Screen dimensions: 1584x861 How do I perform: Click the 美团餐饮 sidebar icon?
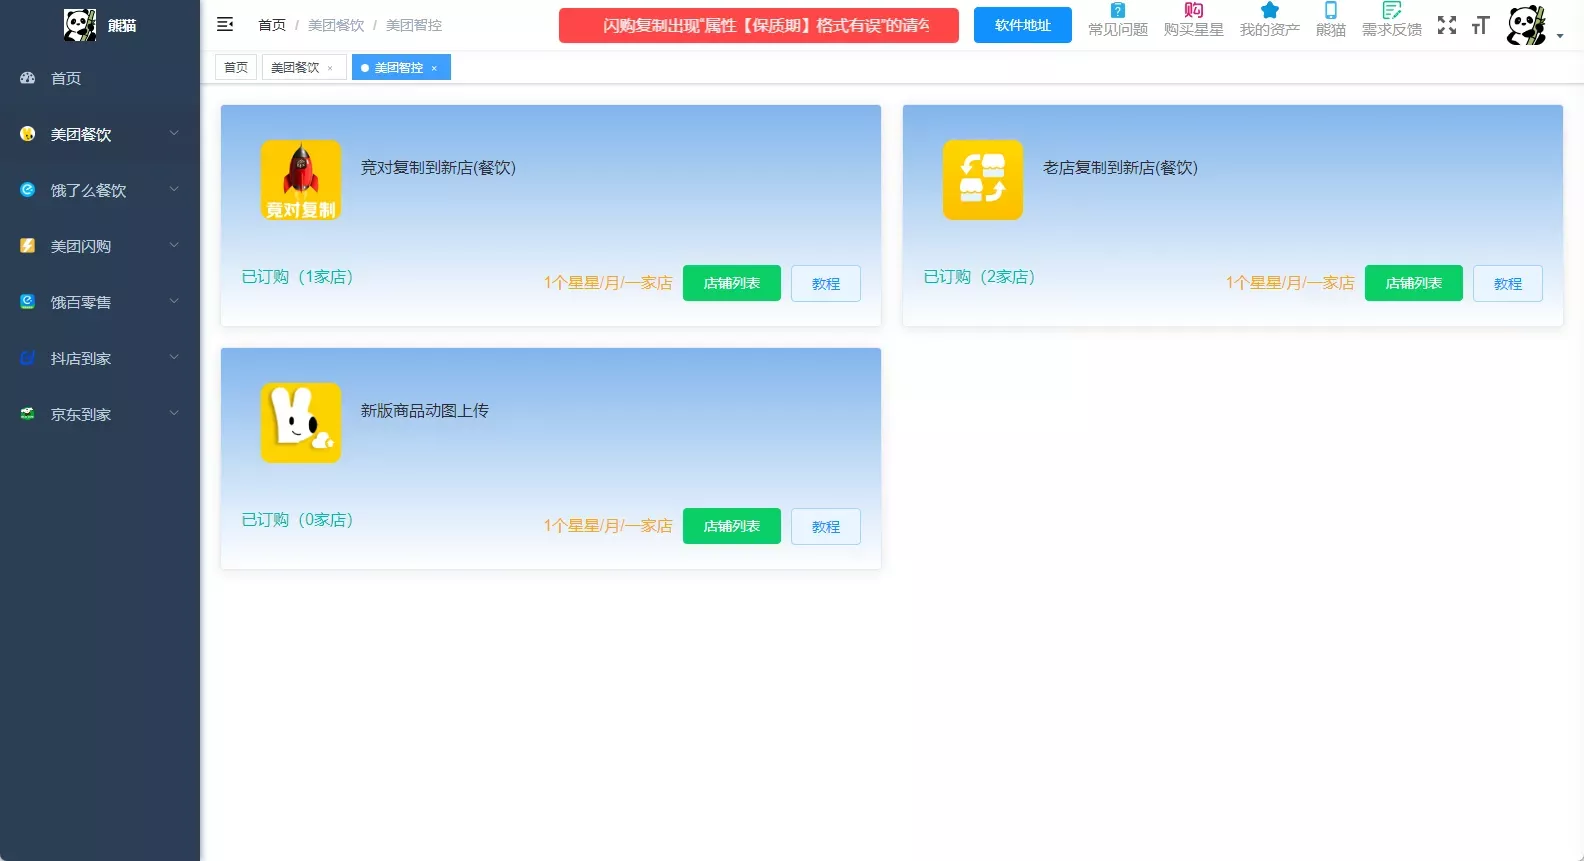pyautogui.click(x=28, y=134)
